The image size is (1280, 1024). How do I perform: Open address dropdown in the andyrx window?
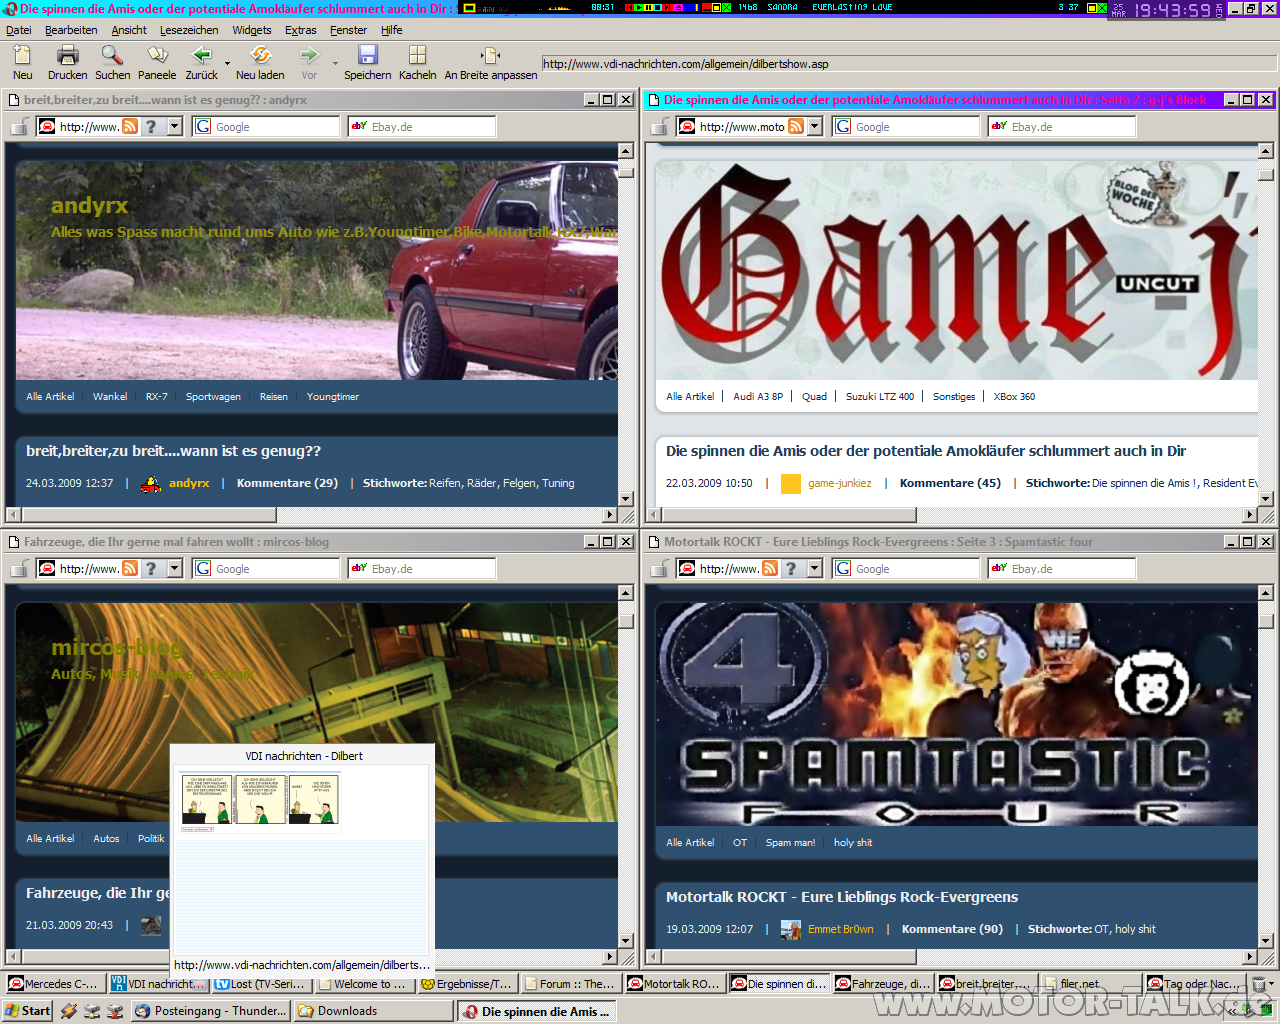[175, 126]
